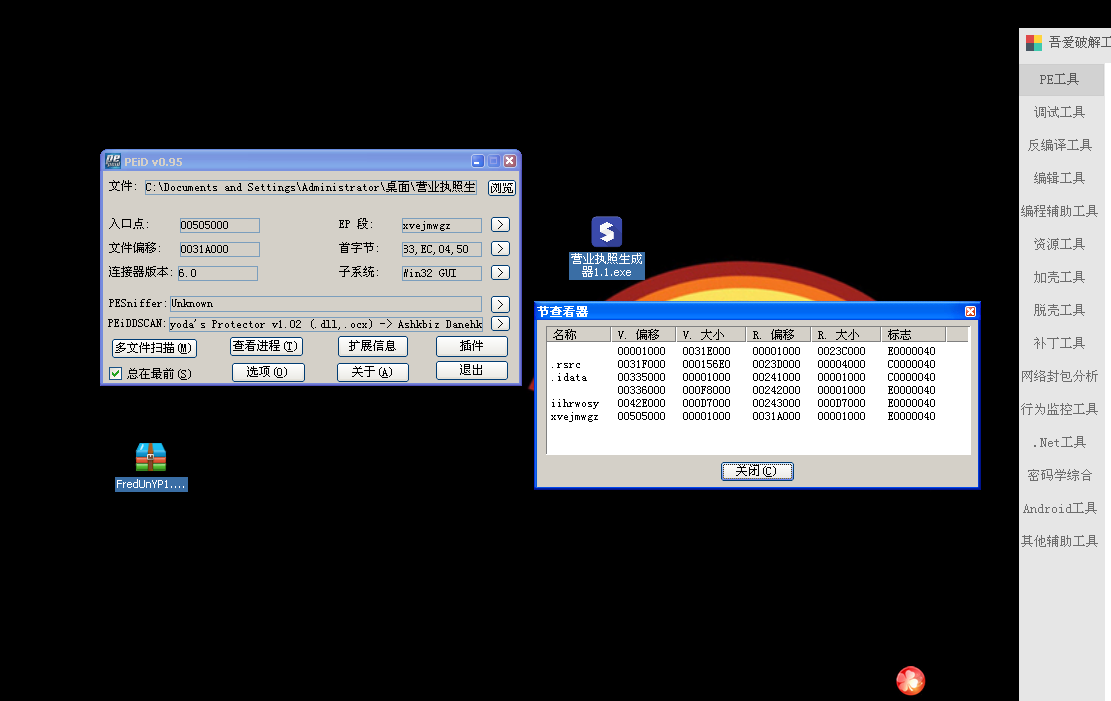This screenshot has height=701, width=1111.
Task: Click the 扩展信息 button
Action: (x=373, y=346)
